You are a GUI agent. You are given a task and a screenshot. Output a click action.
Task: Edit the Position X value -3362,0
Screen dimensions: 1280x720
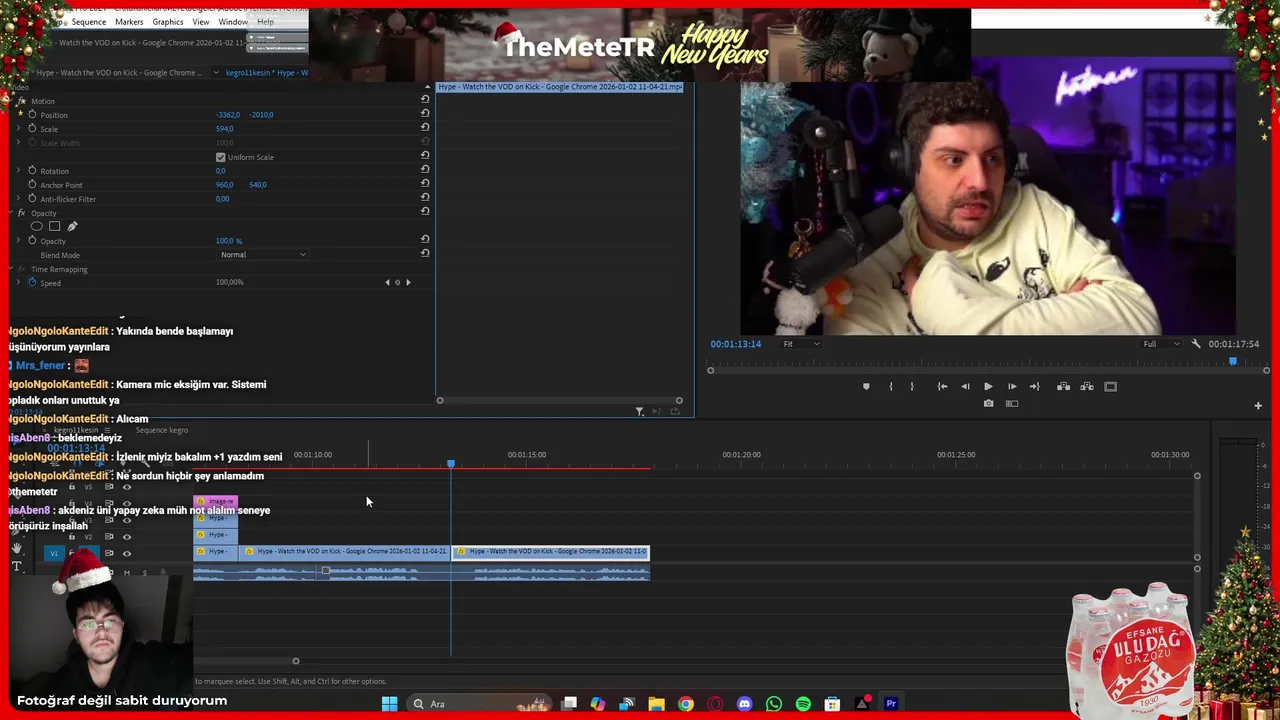pos(228,115)
